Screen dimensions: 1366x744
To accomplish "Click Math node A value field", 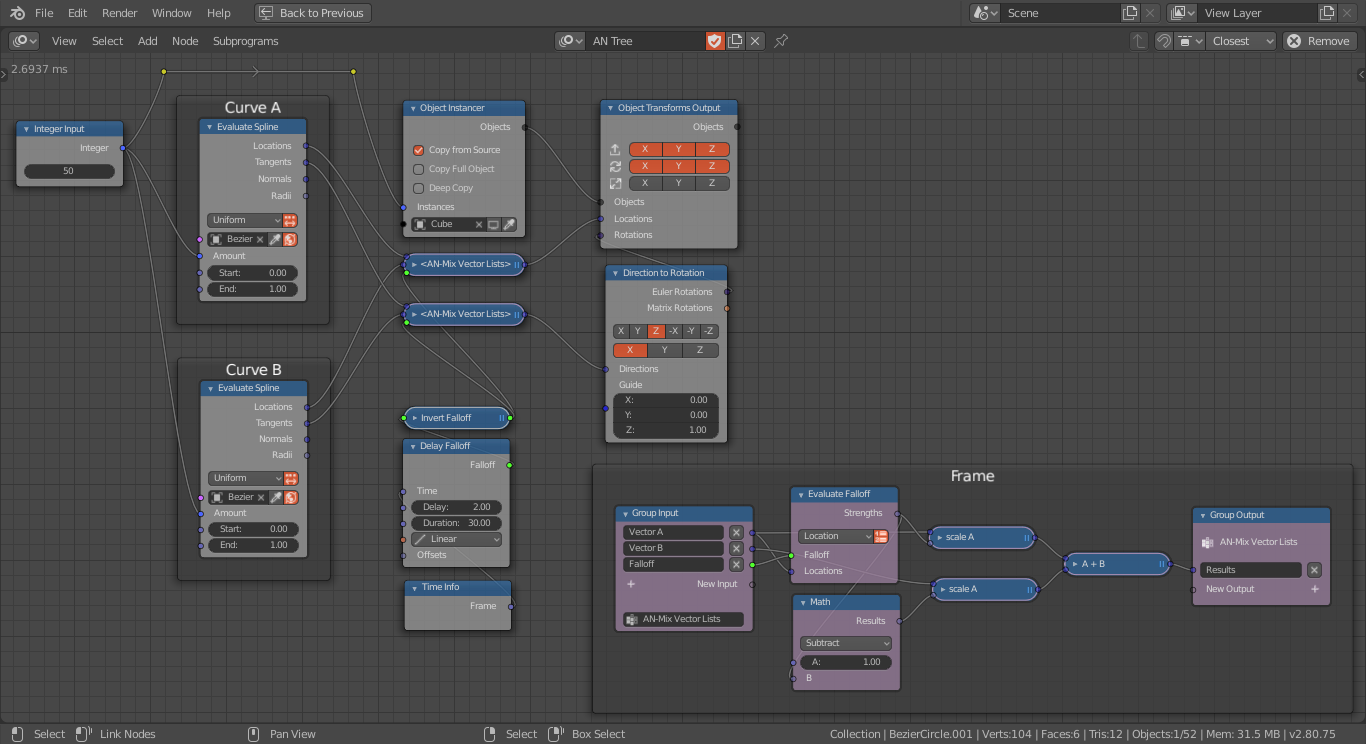I will point(845,662).
